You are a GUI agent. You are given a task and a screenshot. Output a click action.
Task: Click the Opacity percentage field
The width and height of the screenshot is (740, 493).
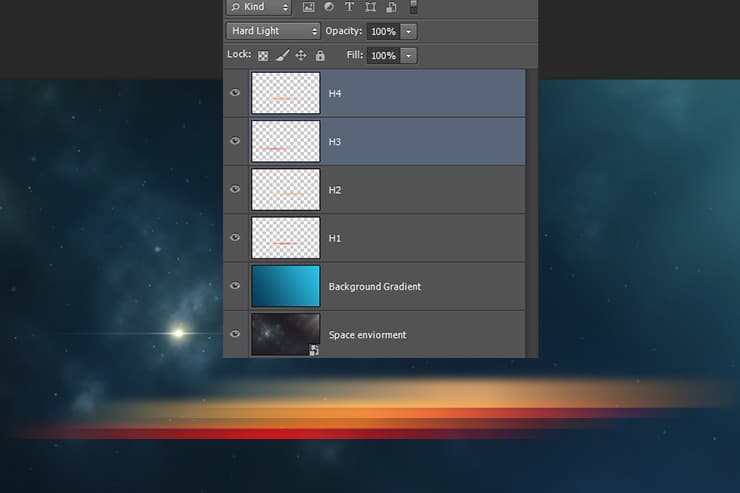click(383, 32)
